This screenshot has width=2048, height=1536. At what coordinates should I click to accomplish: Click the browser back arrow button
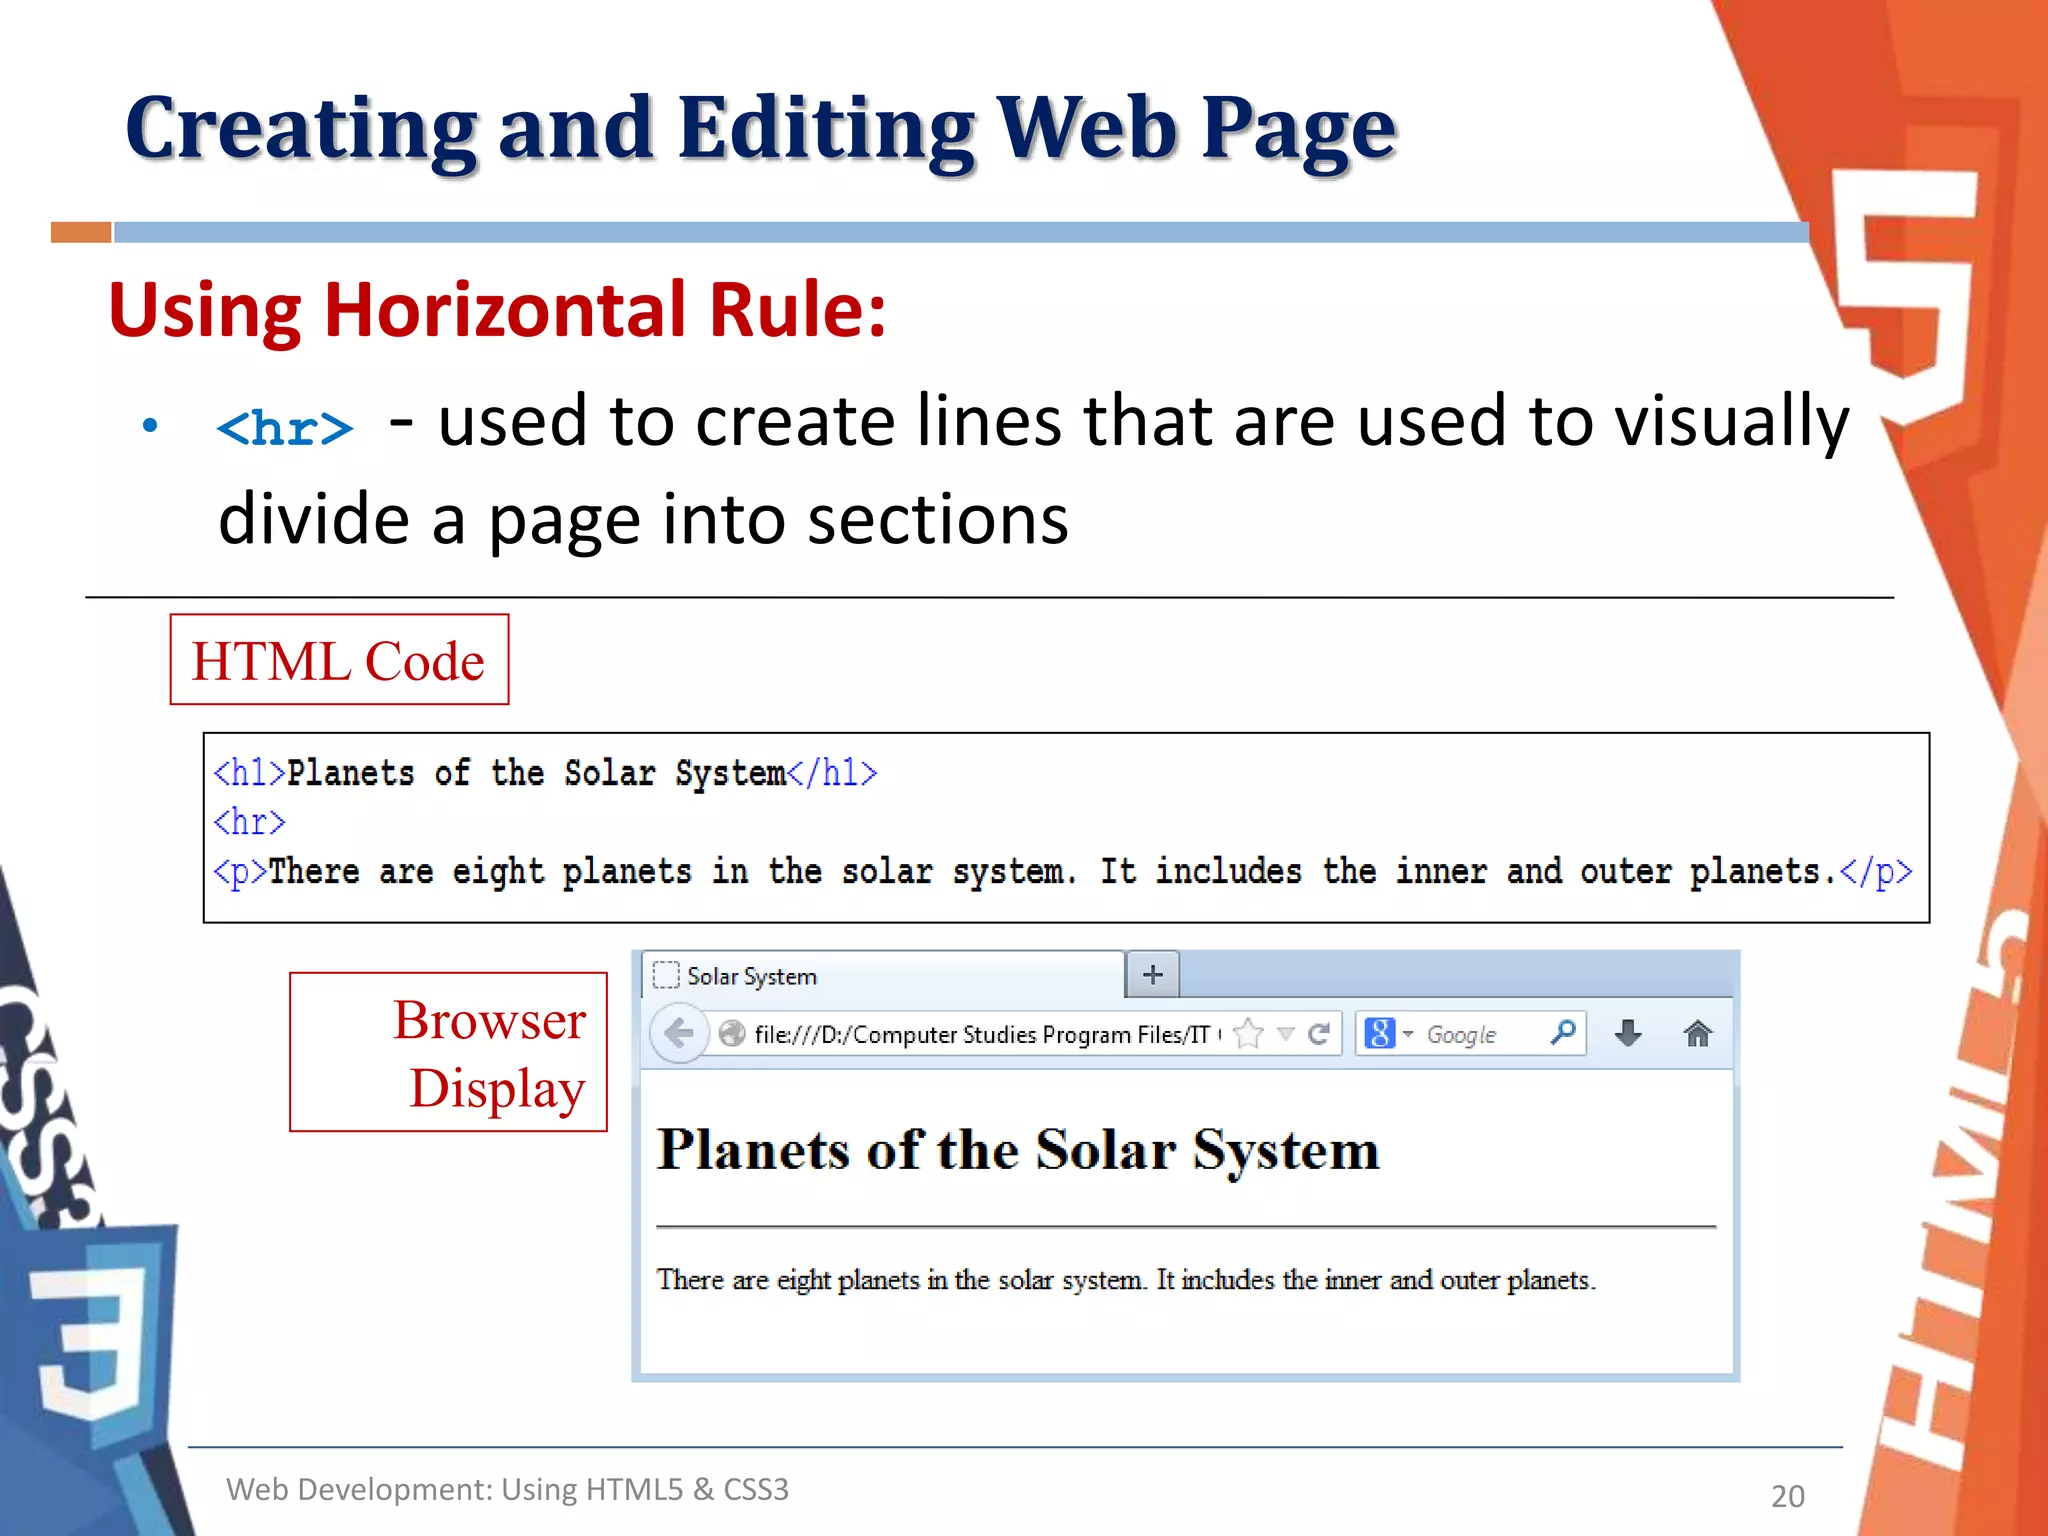(x=679, y=1033)
